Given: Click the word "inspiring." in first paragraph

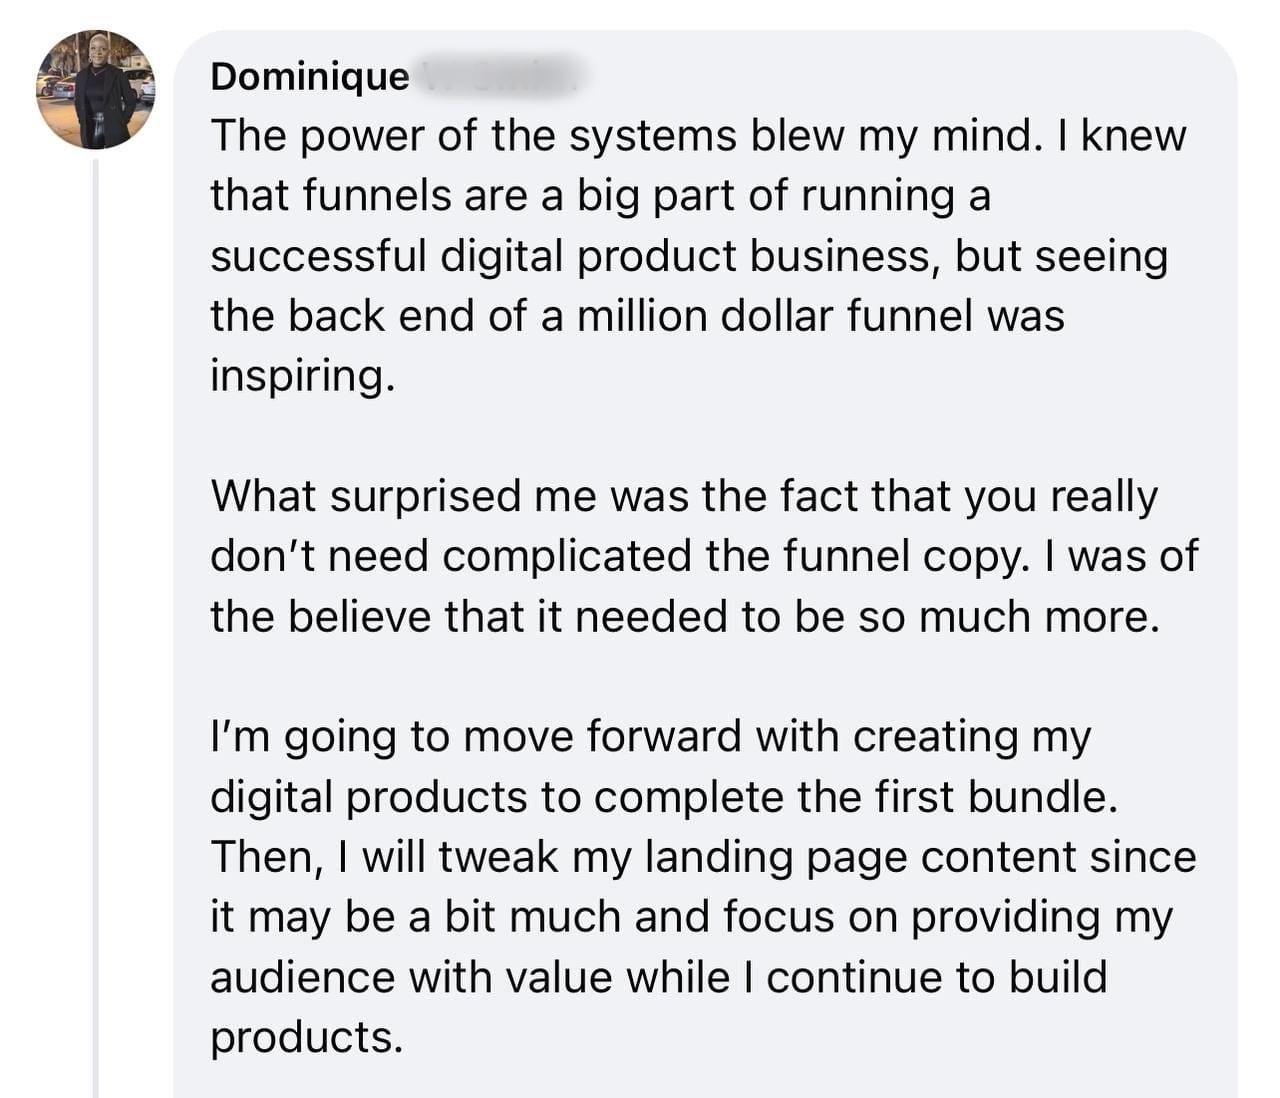Looking at the screenshot, I should point(298,376).
